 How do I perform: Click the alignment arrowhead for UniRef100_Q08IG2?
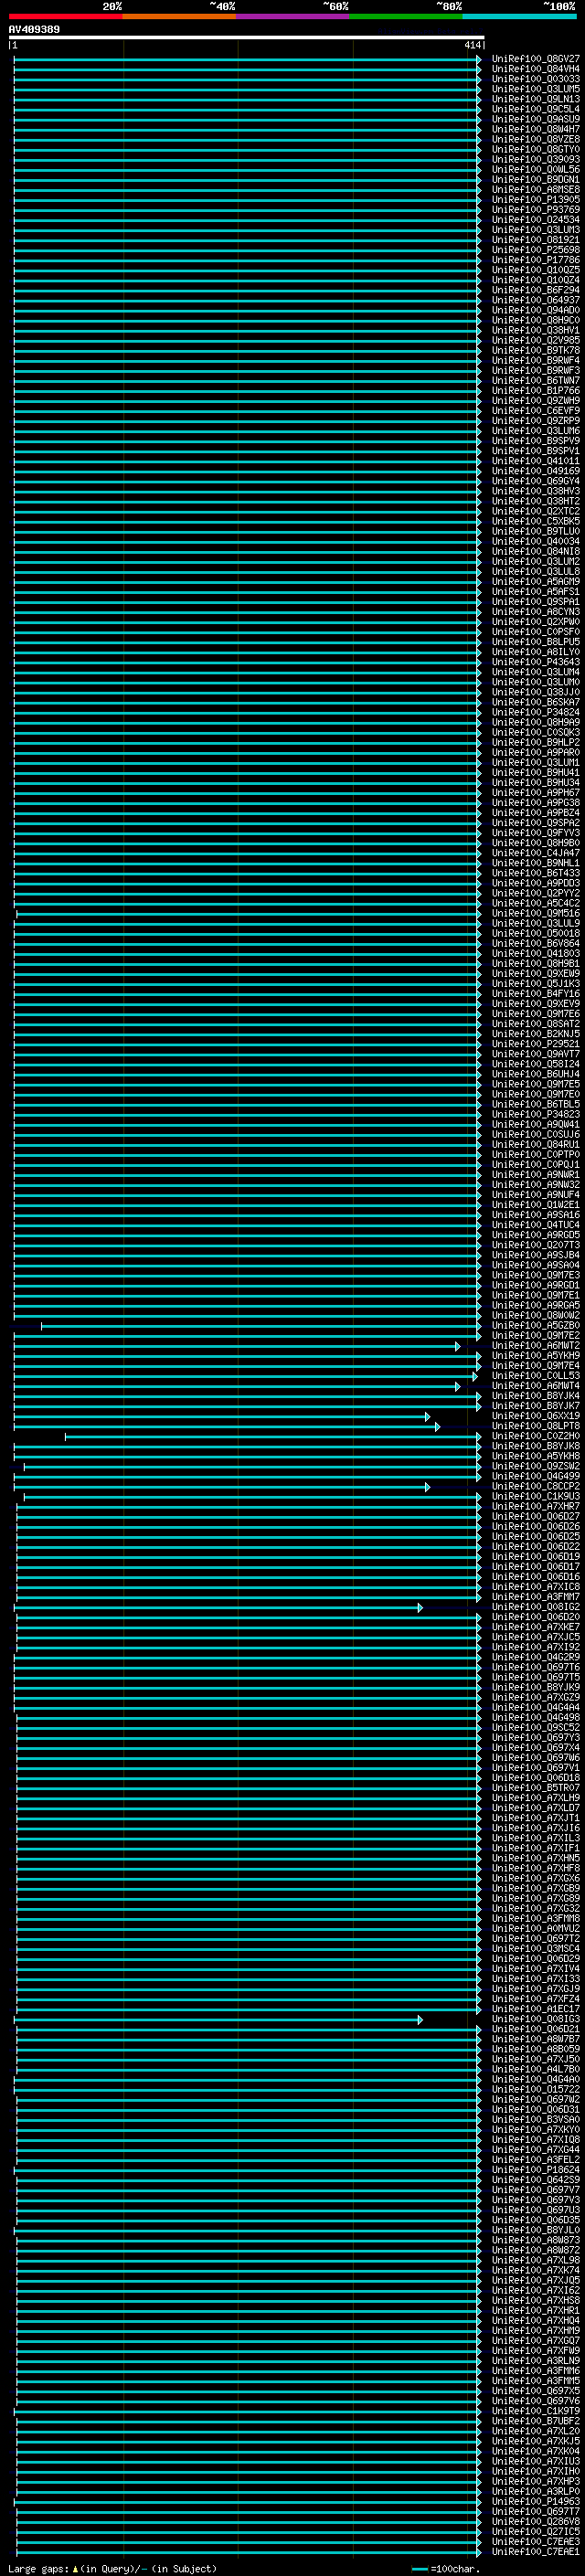pos(420,1607)
